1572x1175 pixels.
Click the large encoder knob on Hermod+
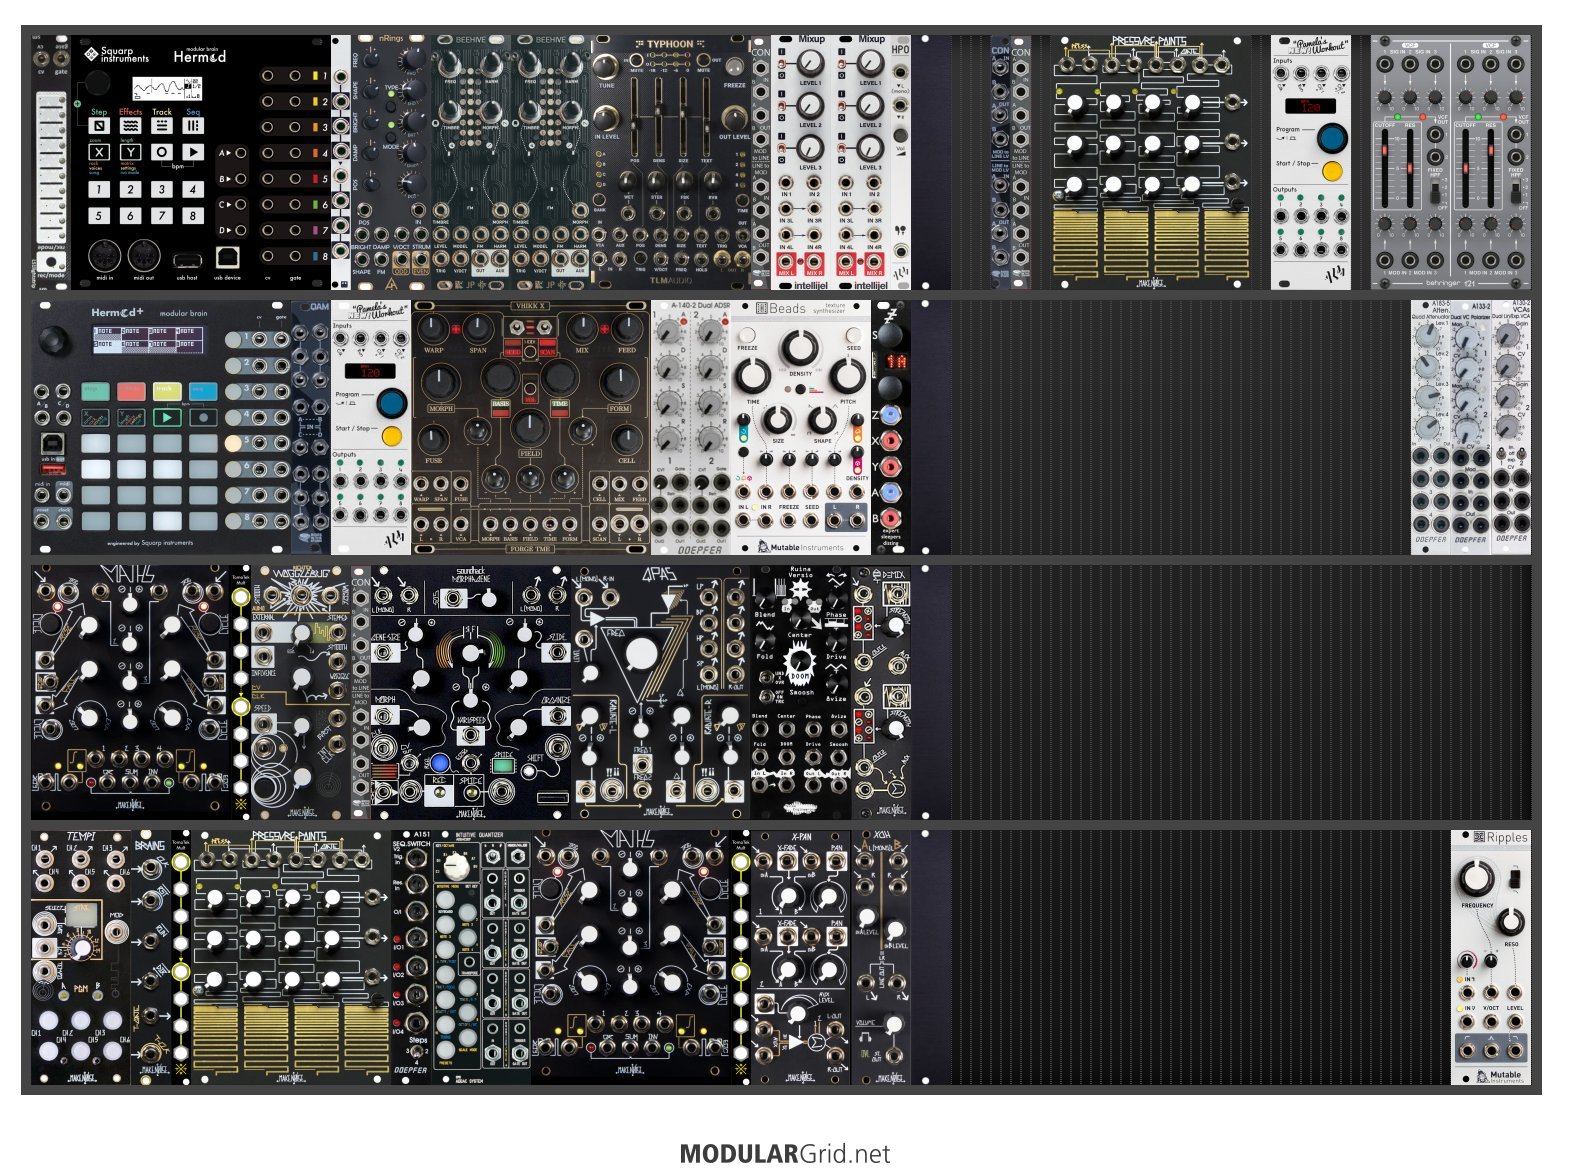(54, 340)
